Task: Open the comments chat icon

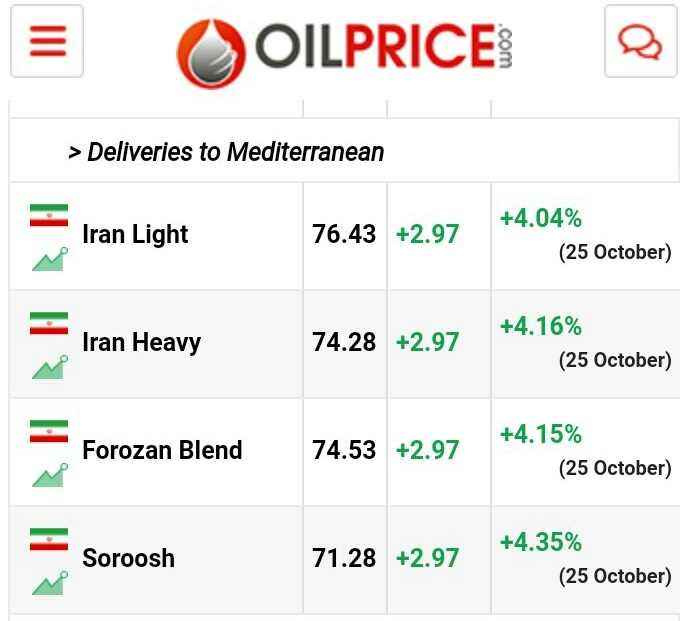Action: (640, 42)
